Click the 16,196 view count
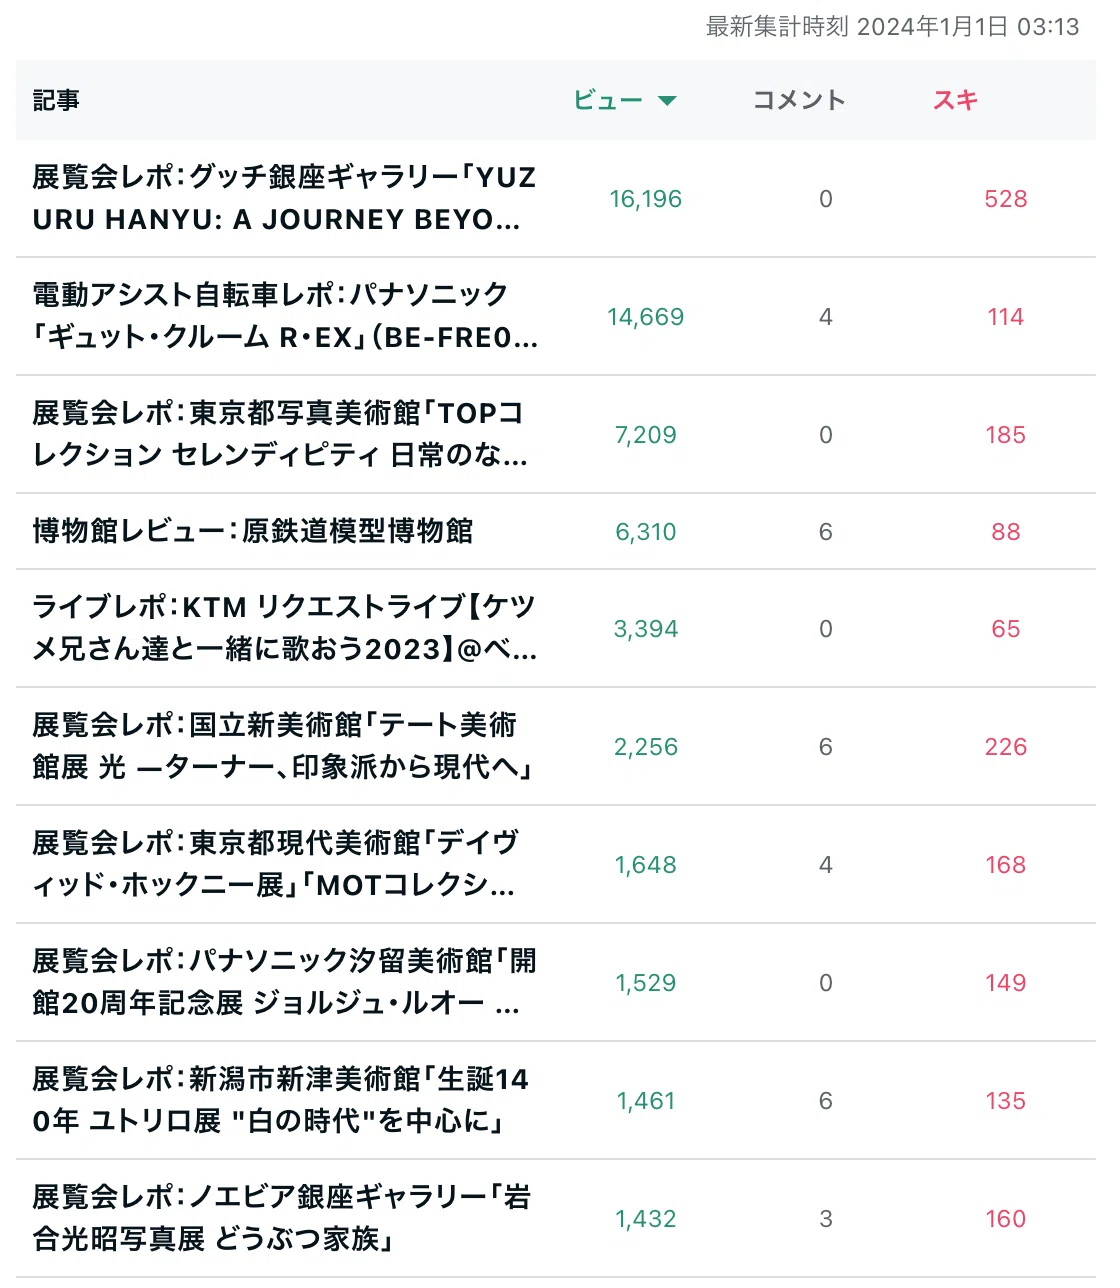 pos(646,199)
